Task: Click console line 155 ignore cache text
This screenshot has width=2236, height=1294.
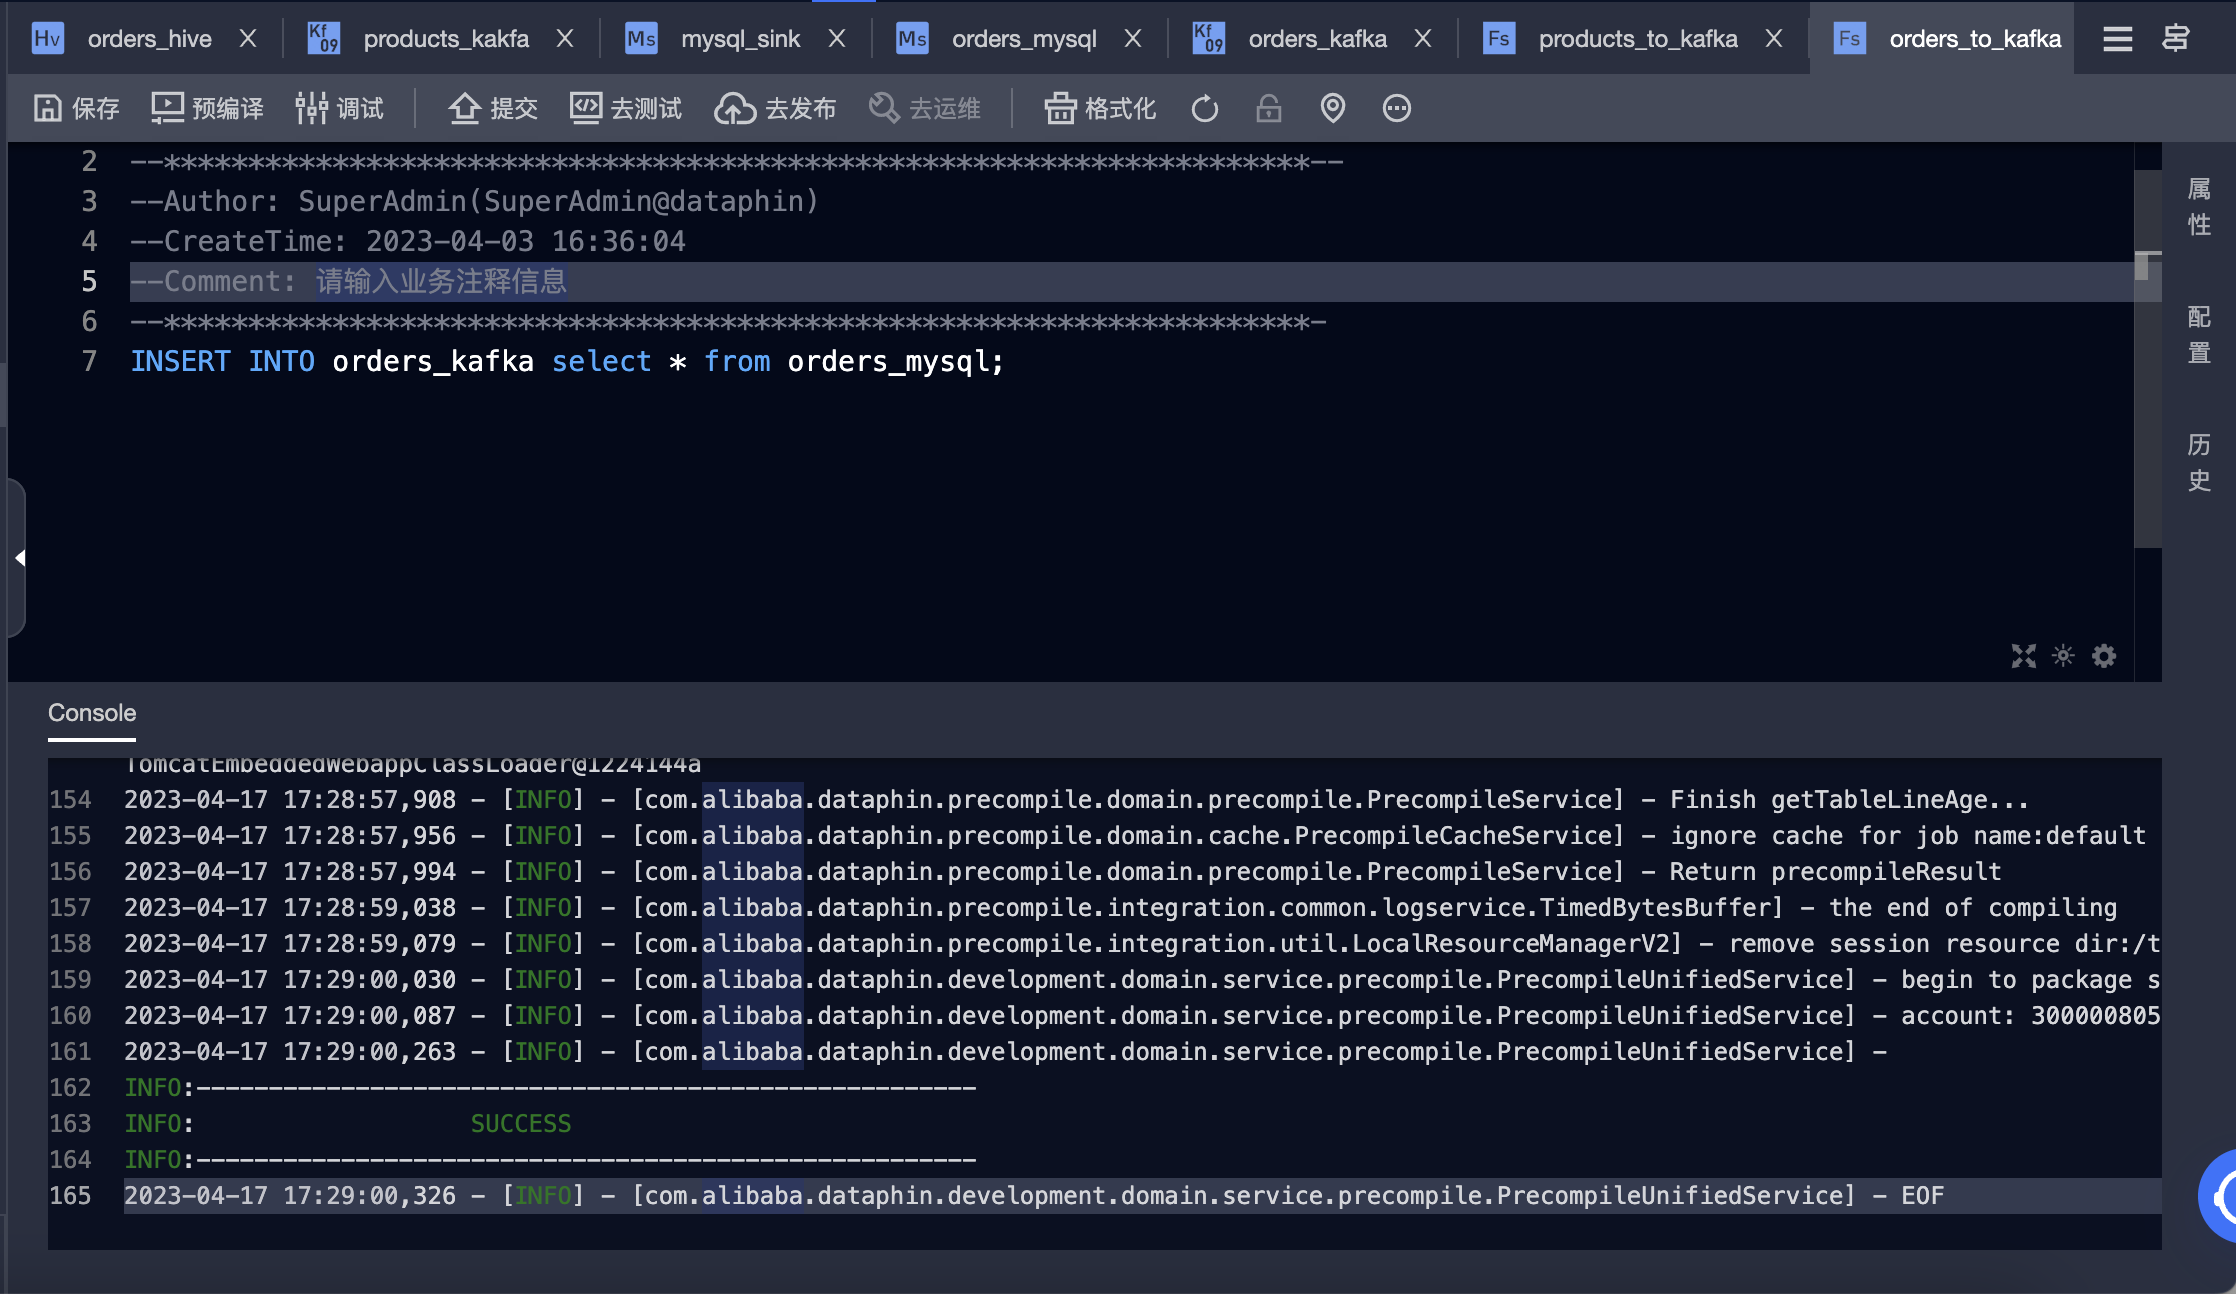Action: point(1908,835)
